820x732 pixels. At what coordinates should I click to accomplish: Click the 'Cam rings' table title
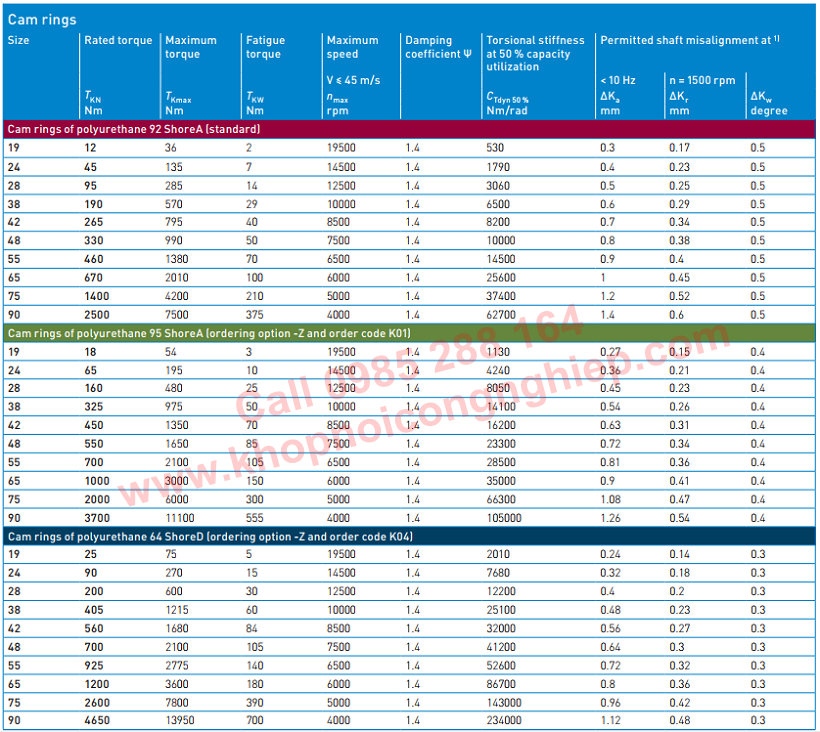[42, 19]
